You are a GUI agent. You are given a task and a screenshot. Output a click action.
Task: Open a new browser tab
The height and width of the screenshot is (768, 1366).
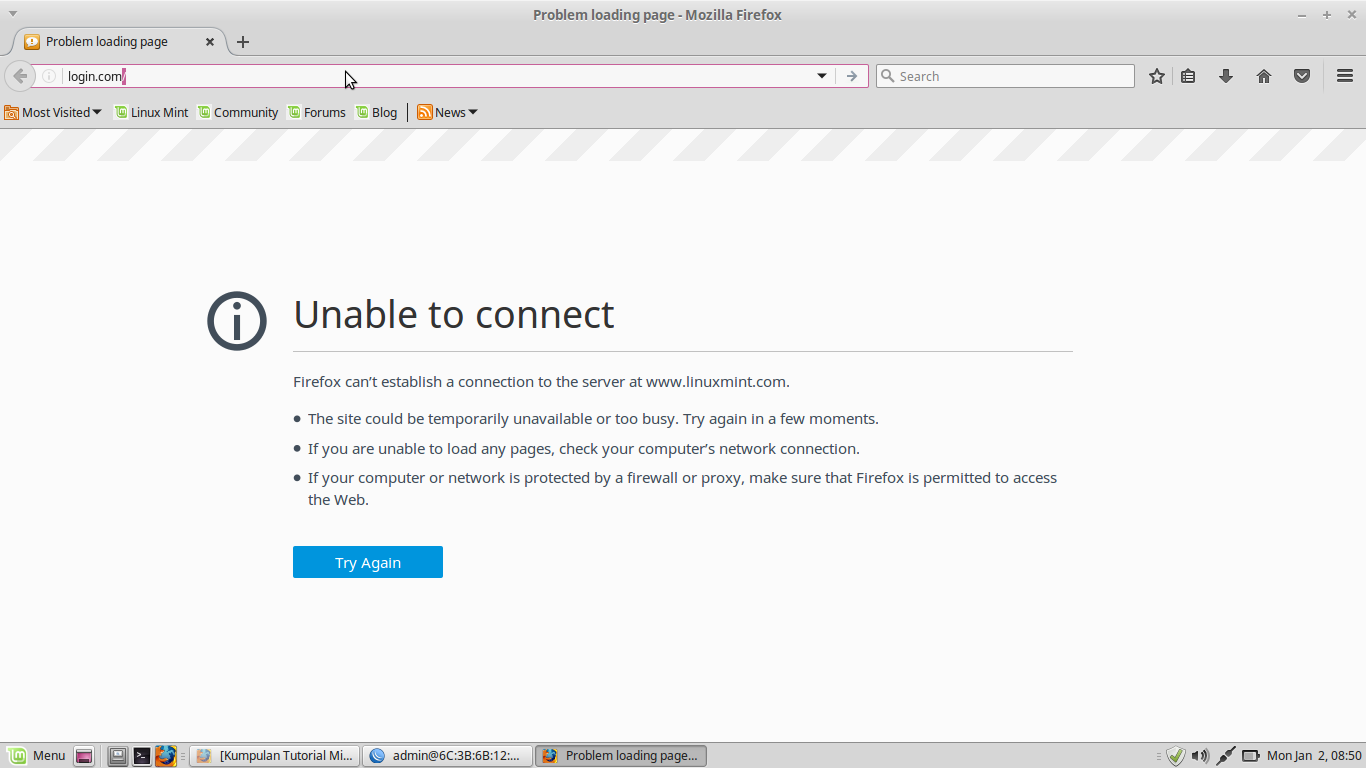pos(243,41)
